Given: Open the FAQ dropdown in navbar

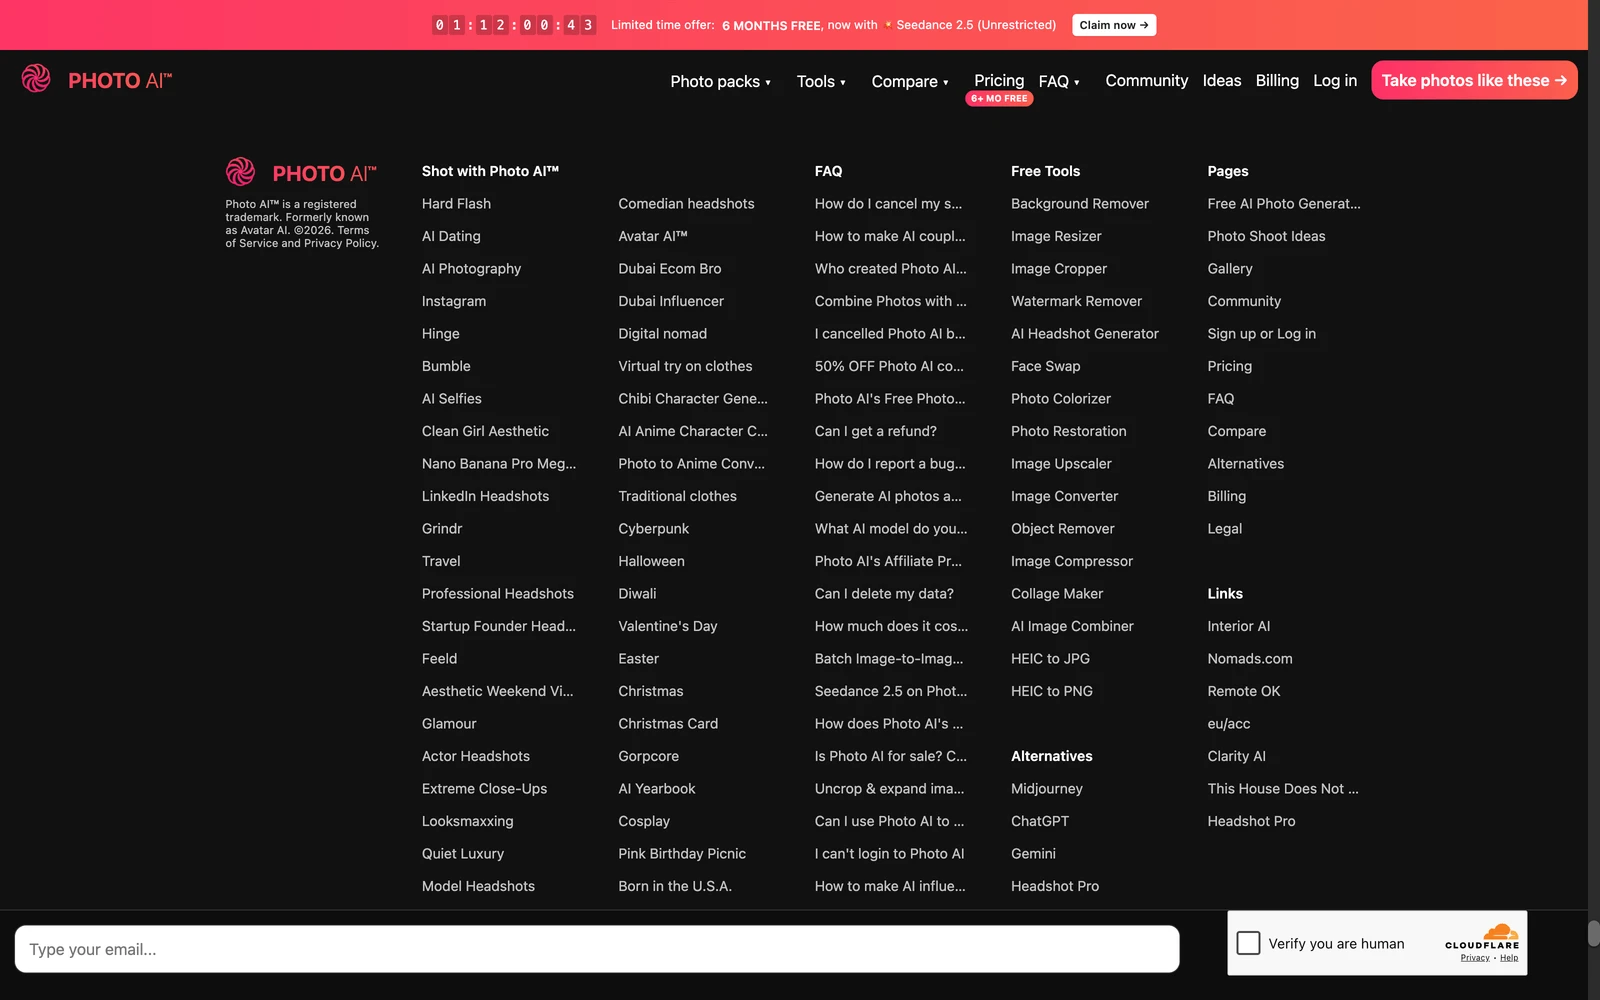Looking at the screenshot, I should (1059, 82).
